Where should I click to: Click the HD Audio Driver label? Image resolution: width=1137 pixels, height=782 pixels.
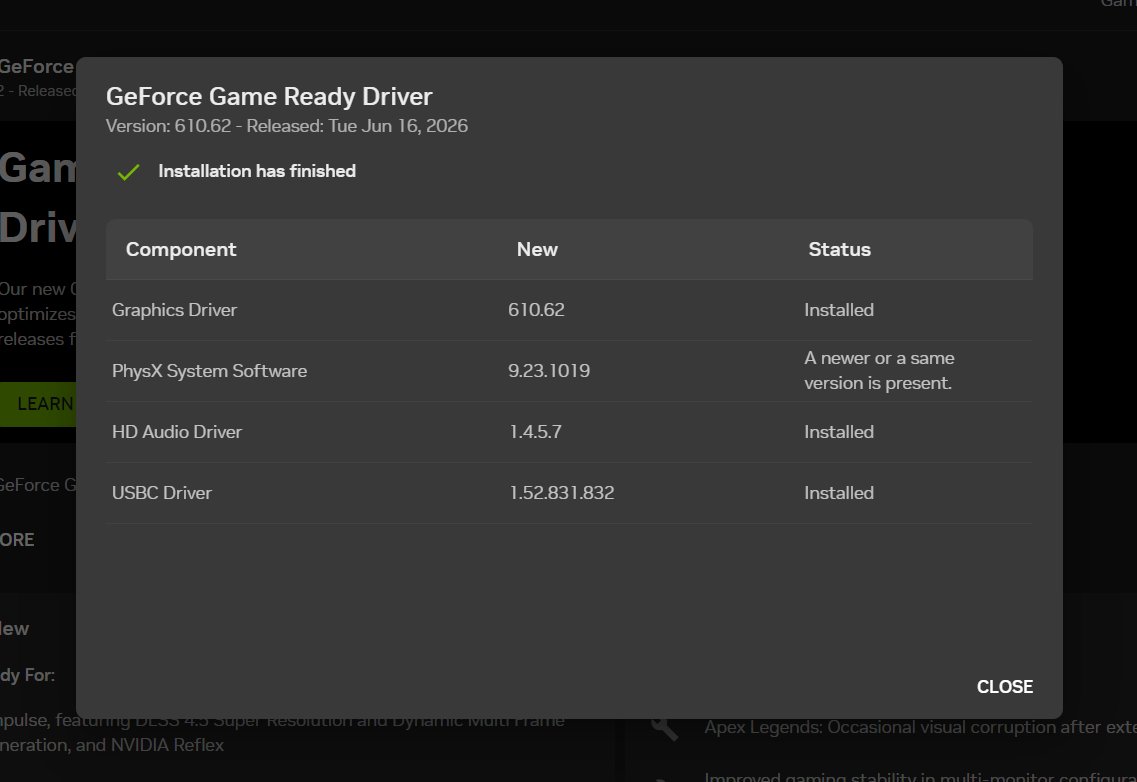(177, 432)
